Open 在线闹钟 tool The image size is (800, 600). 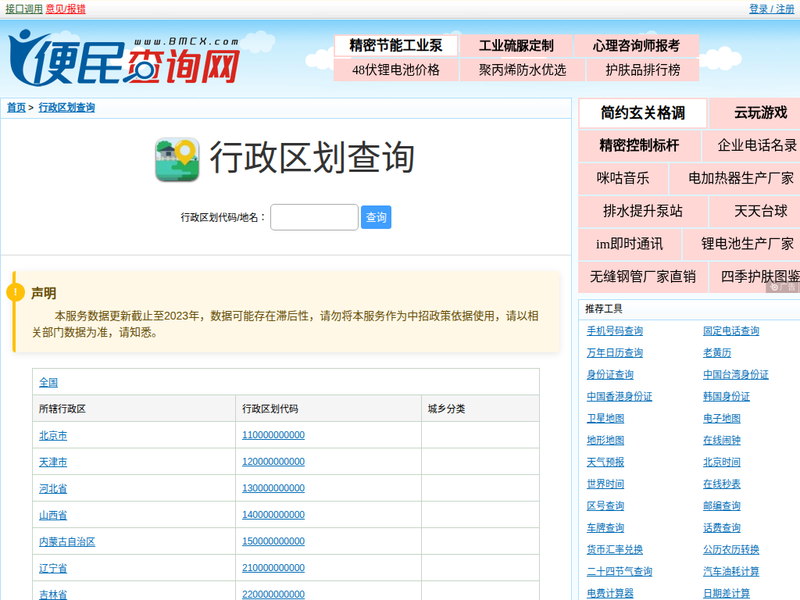pos(722,441)
